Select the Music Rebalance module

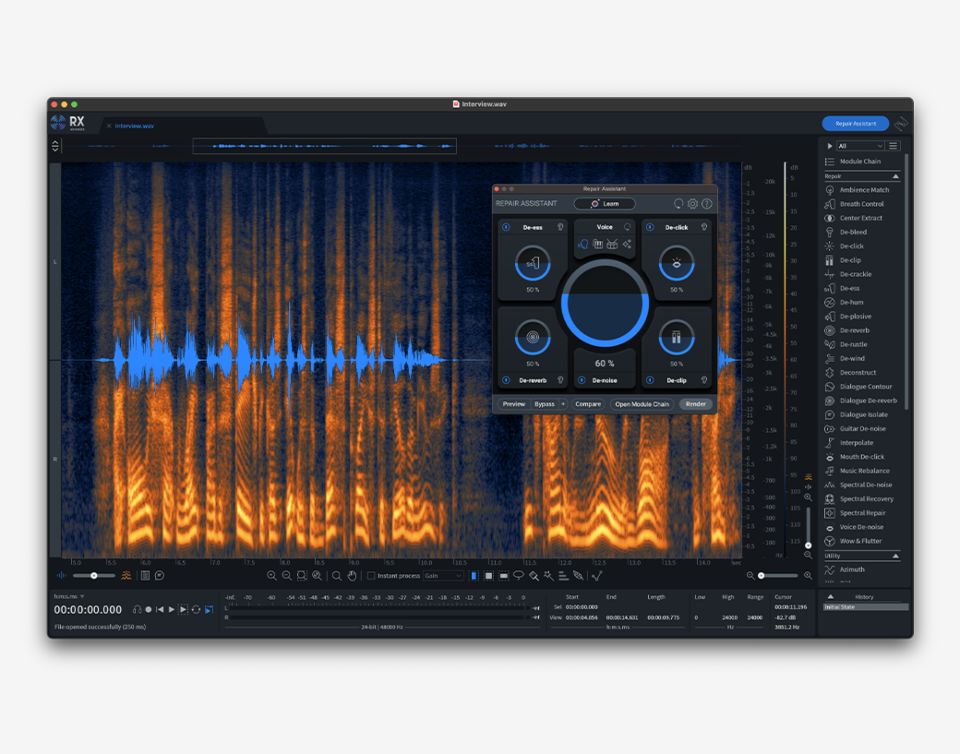click(862, 471)
